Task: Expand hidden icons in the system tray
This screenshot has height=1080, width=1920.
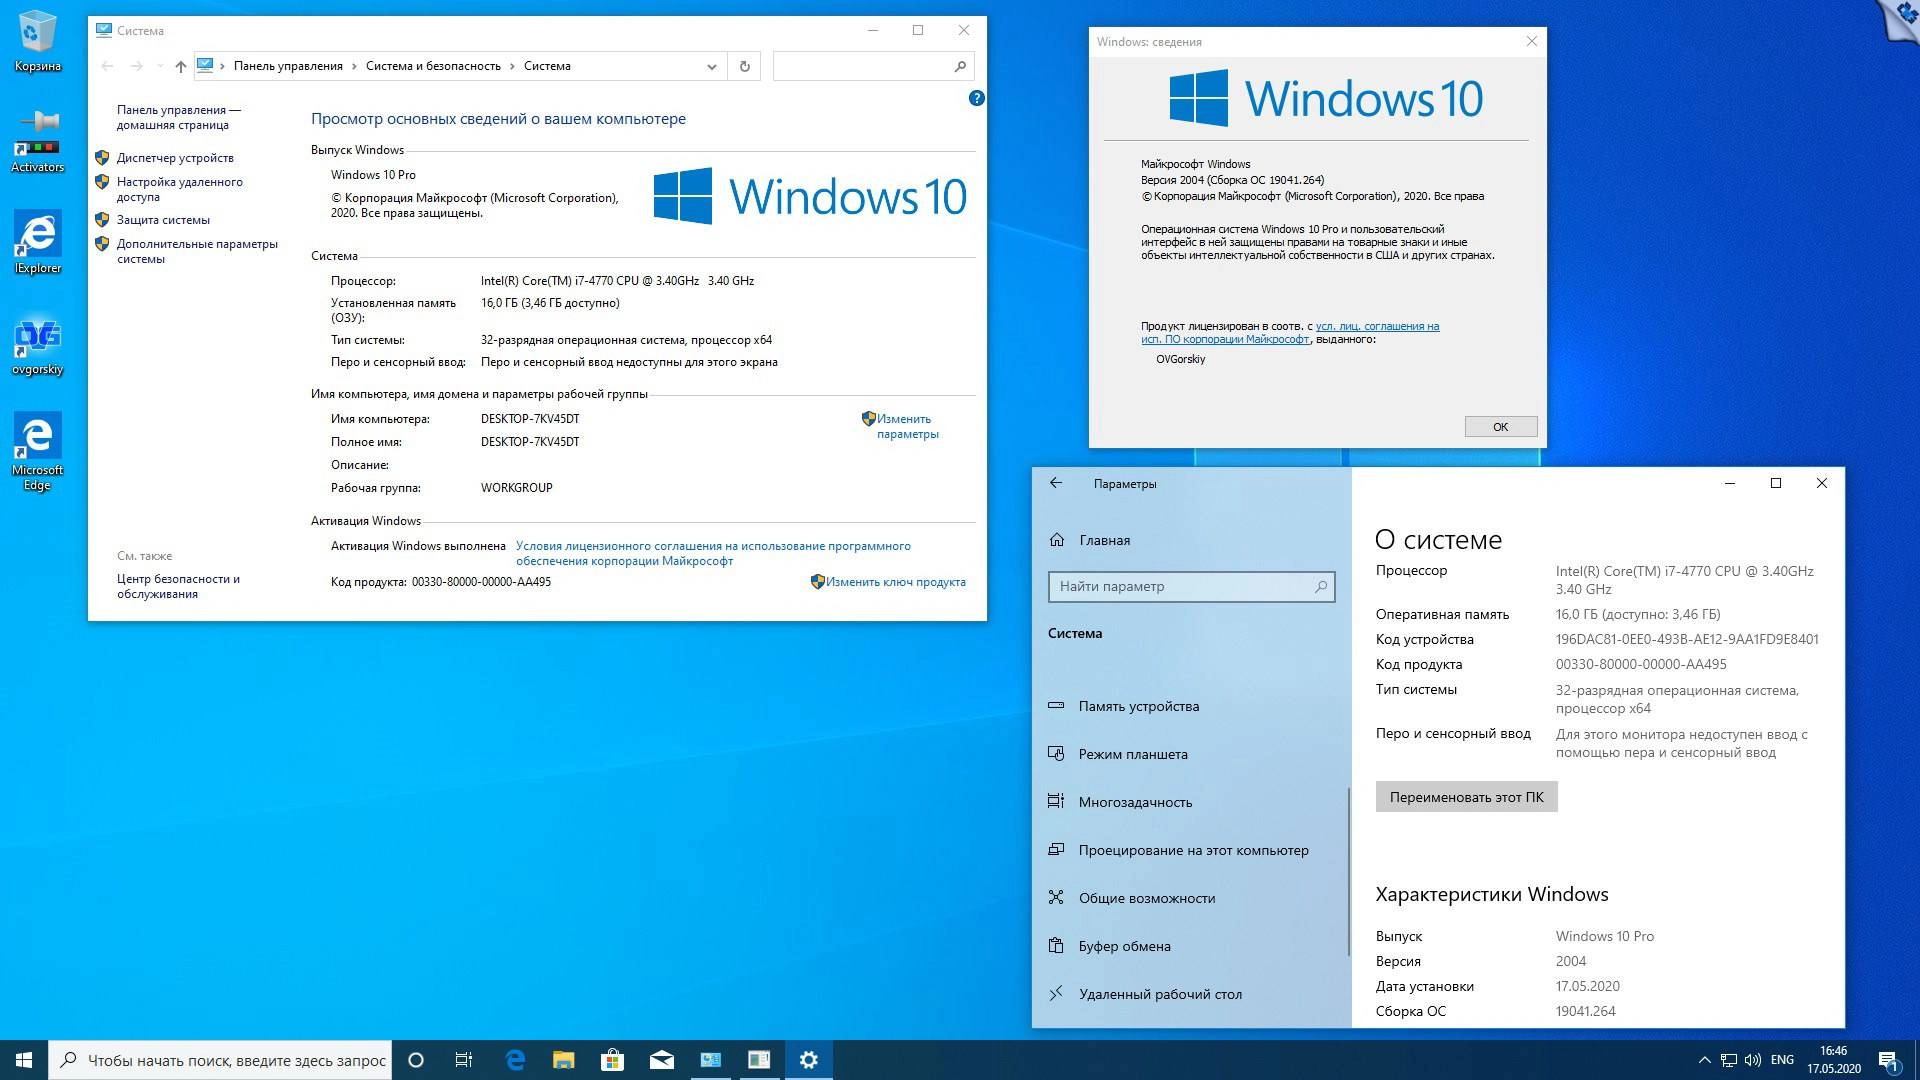Action: tap(1705, 1059)
